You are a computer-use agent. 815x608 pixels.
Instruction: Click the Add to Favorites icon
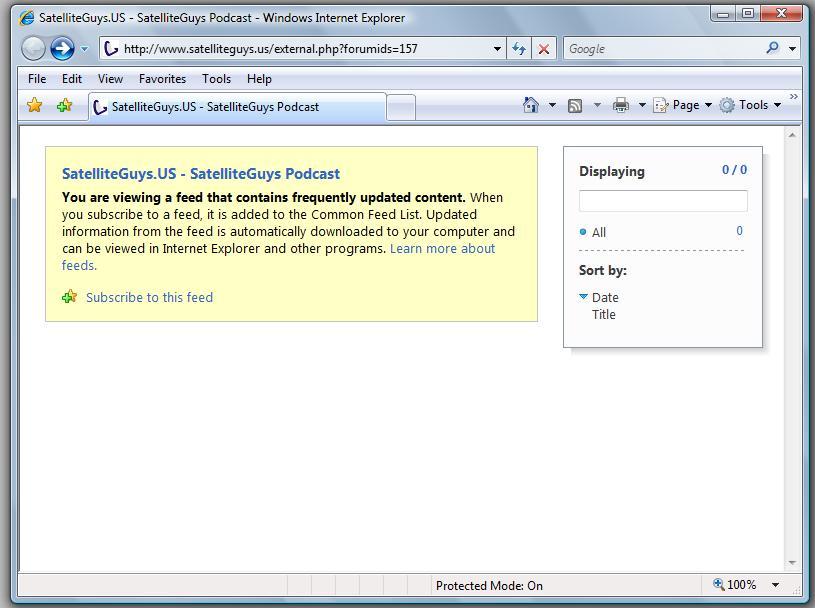pos(65,105)
